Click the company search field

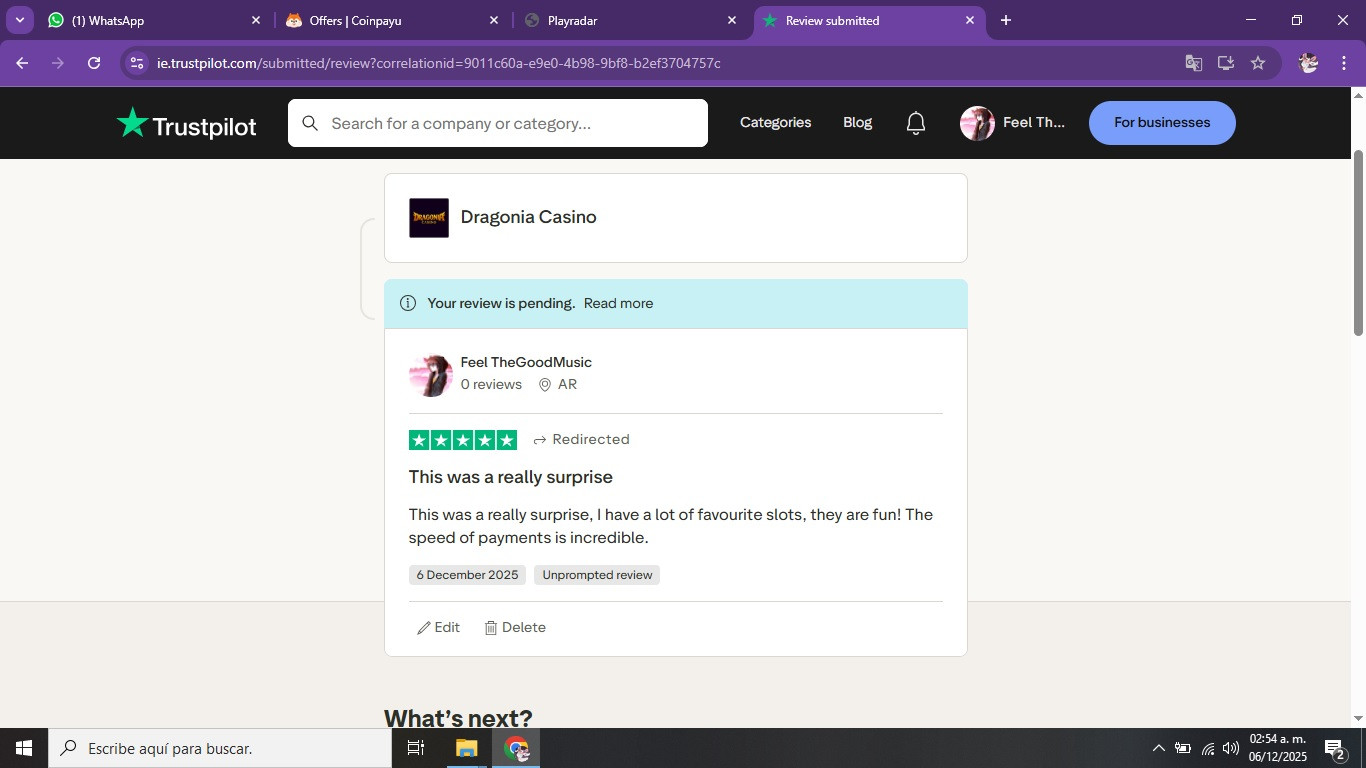498,123
